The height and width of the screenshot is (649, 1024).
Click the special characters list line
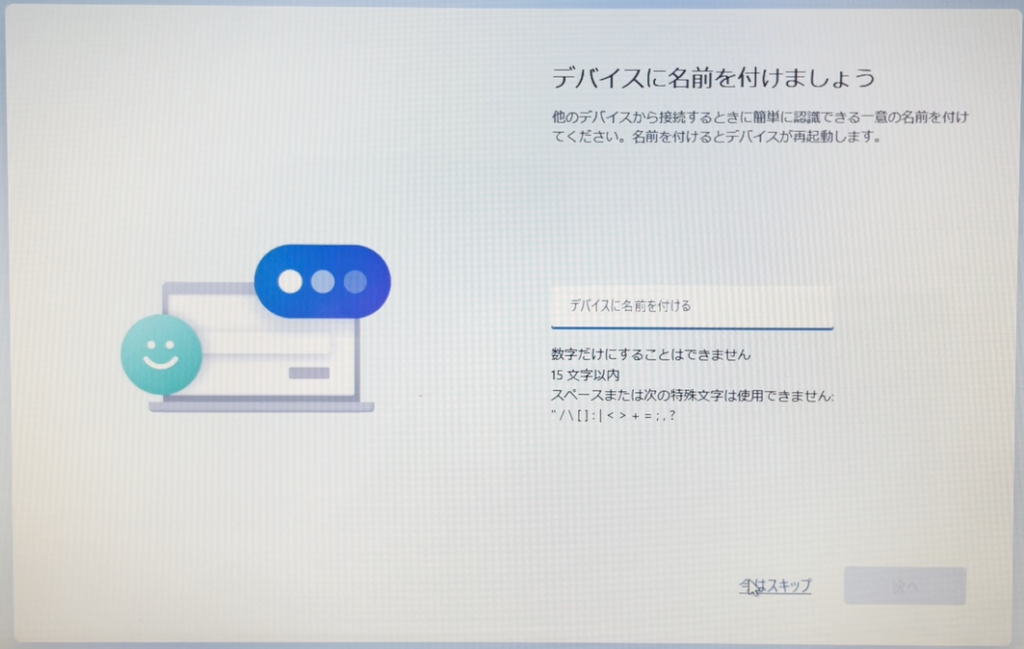pos(613,415)
